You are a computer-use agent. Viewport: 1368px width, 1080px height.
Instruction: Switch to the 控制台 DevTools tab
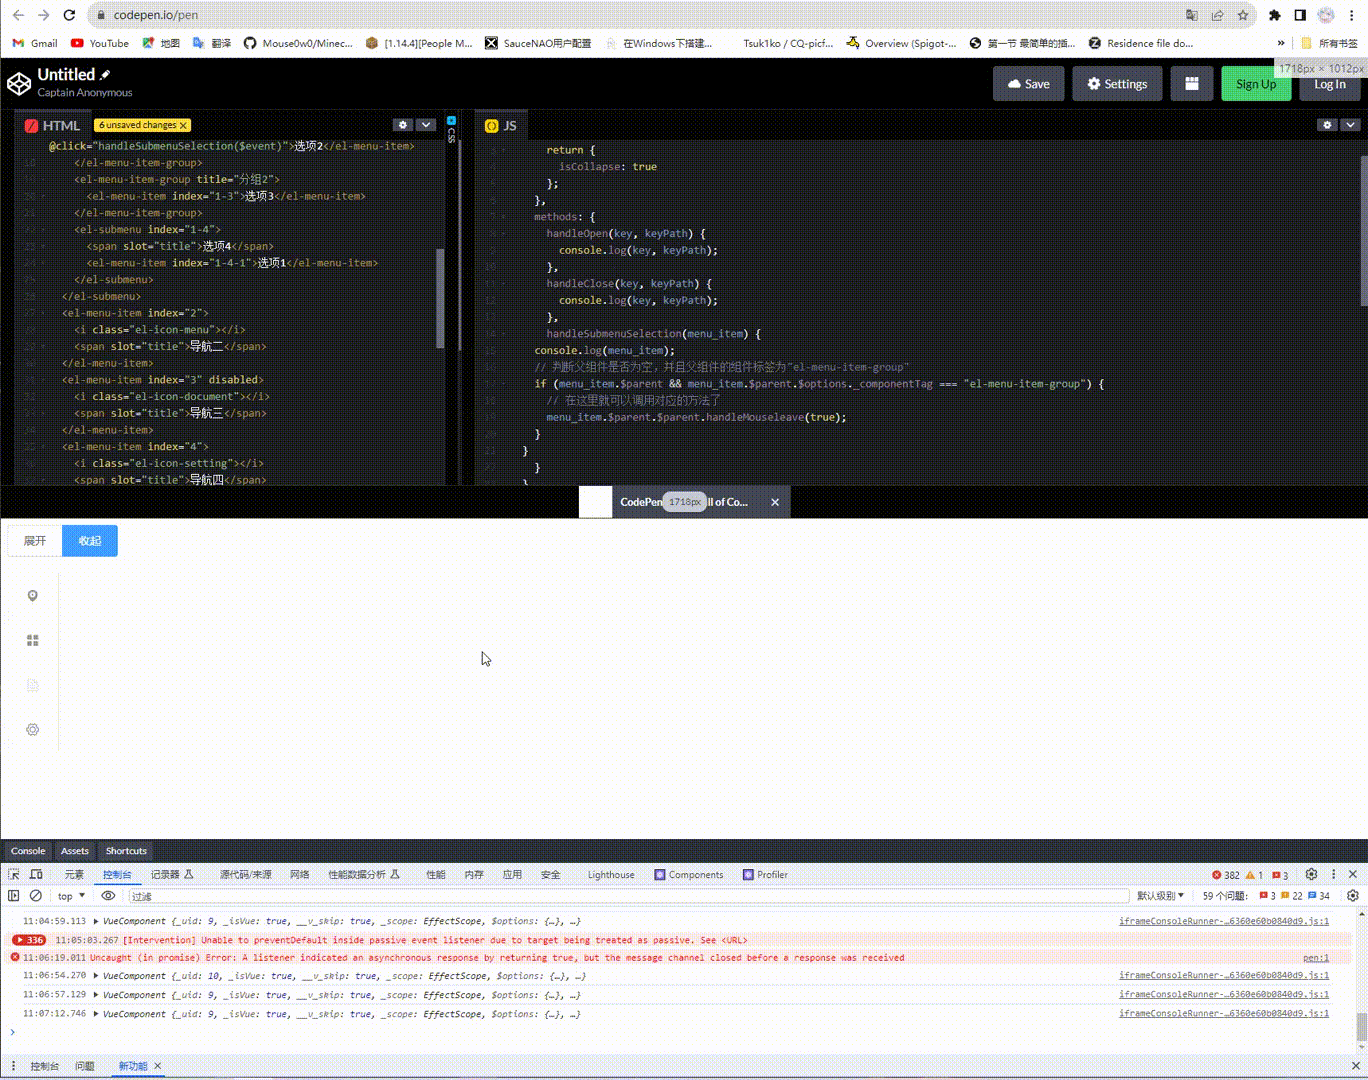click(x=117, y=875)
